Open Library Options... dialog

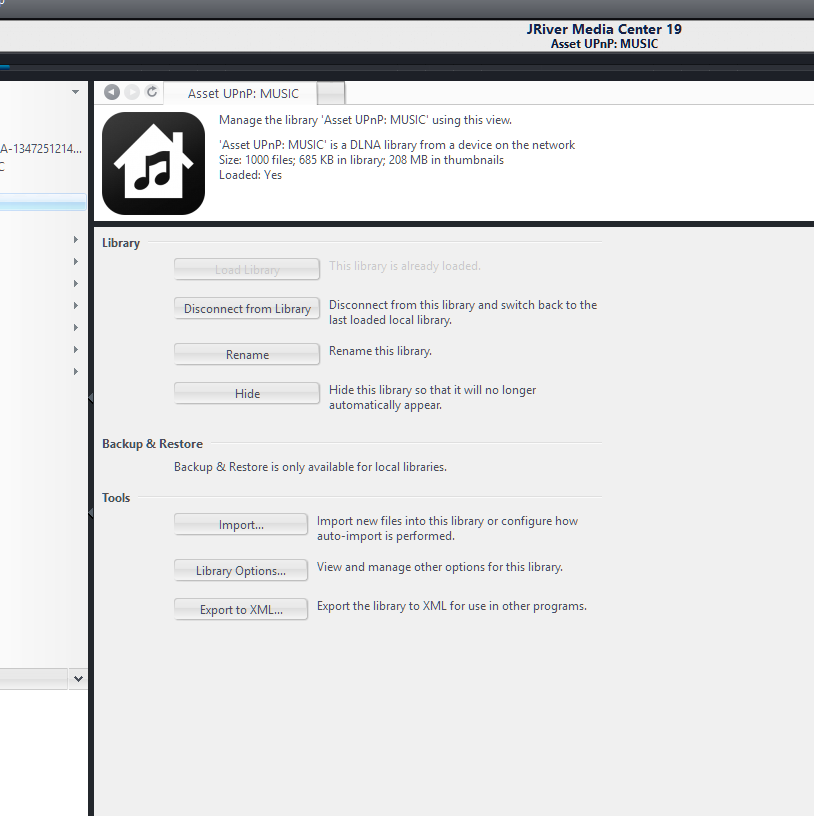[241, 571]
